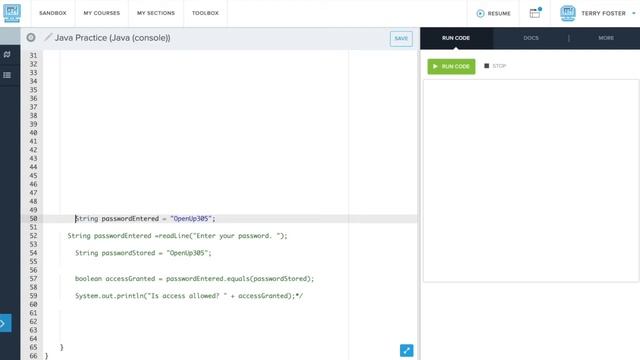640x360 pixels.
Task: Open the Terry Foster account dropdown
Action: point(608,13)
